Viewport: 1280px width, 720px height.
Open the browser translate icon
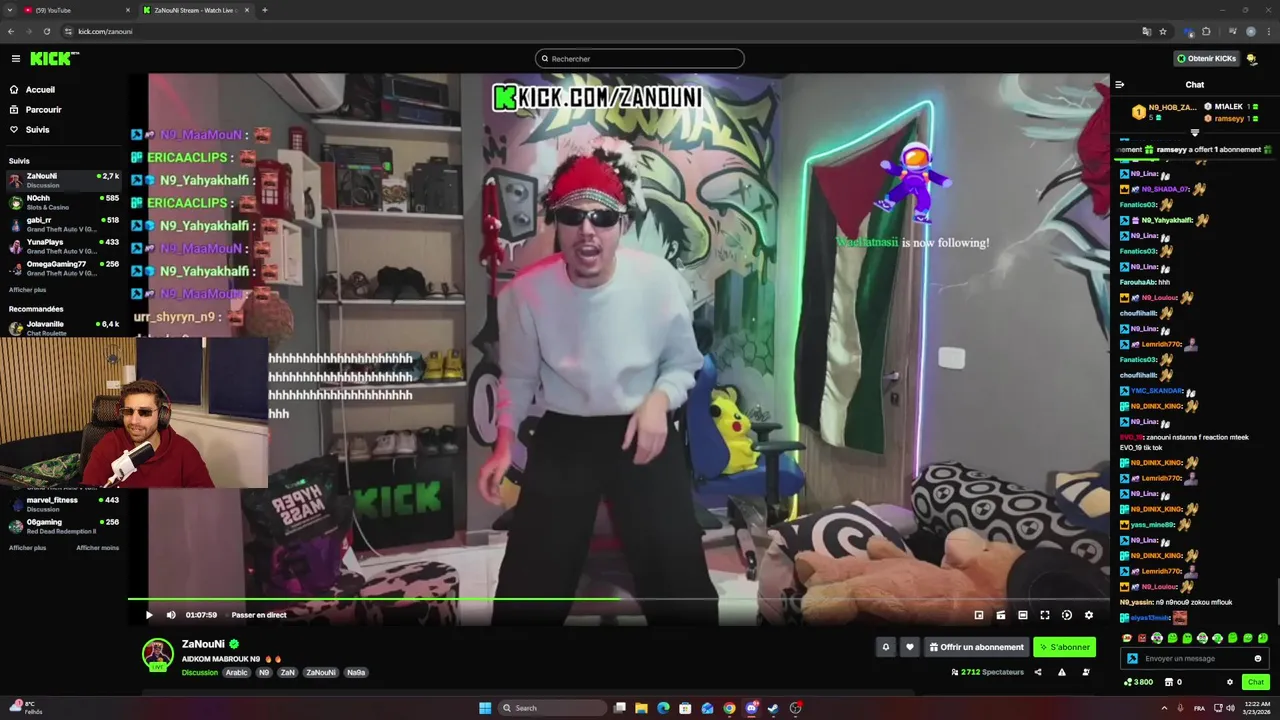[x=1147, y=31]
